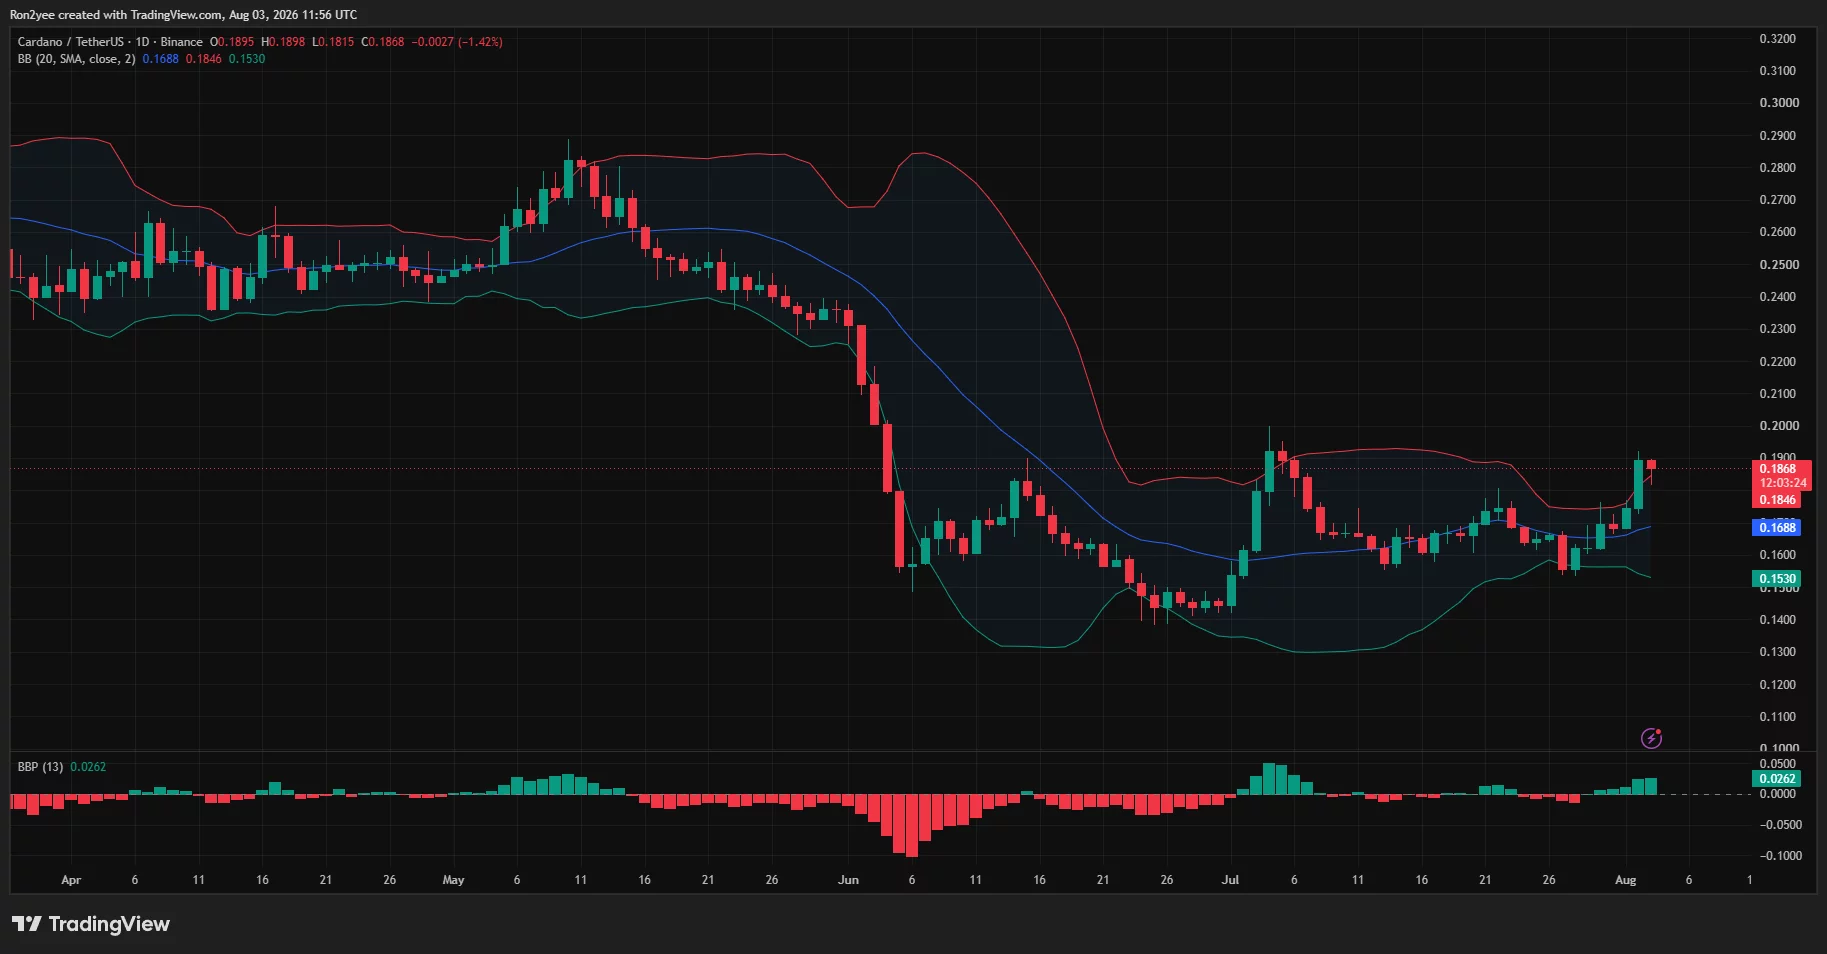This screenshot has width=1827, height=954.
Task: Click the green 0.1530 lower band axis label
Action: click(1778, 579)
